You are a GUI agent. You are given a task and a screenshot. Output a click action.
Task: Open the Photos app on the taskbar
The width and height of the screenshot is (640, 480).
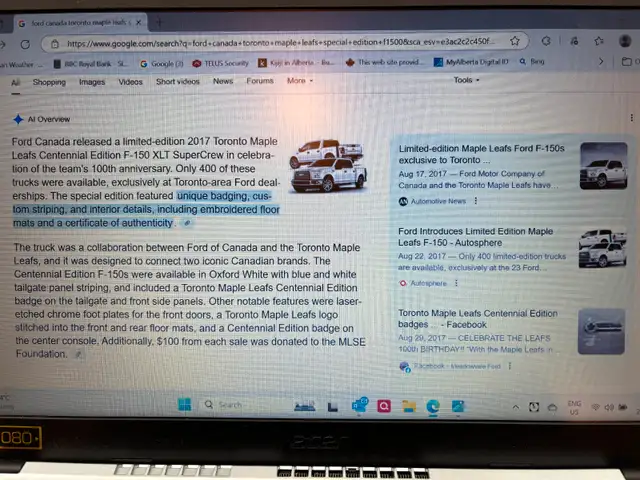coord(458,406)
